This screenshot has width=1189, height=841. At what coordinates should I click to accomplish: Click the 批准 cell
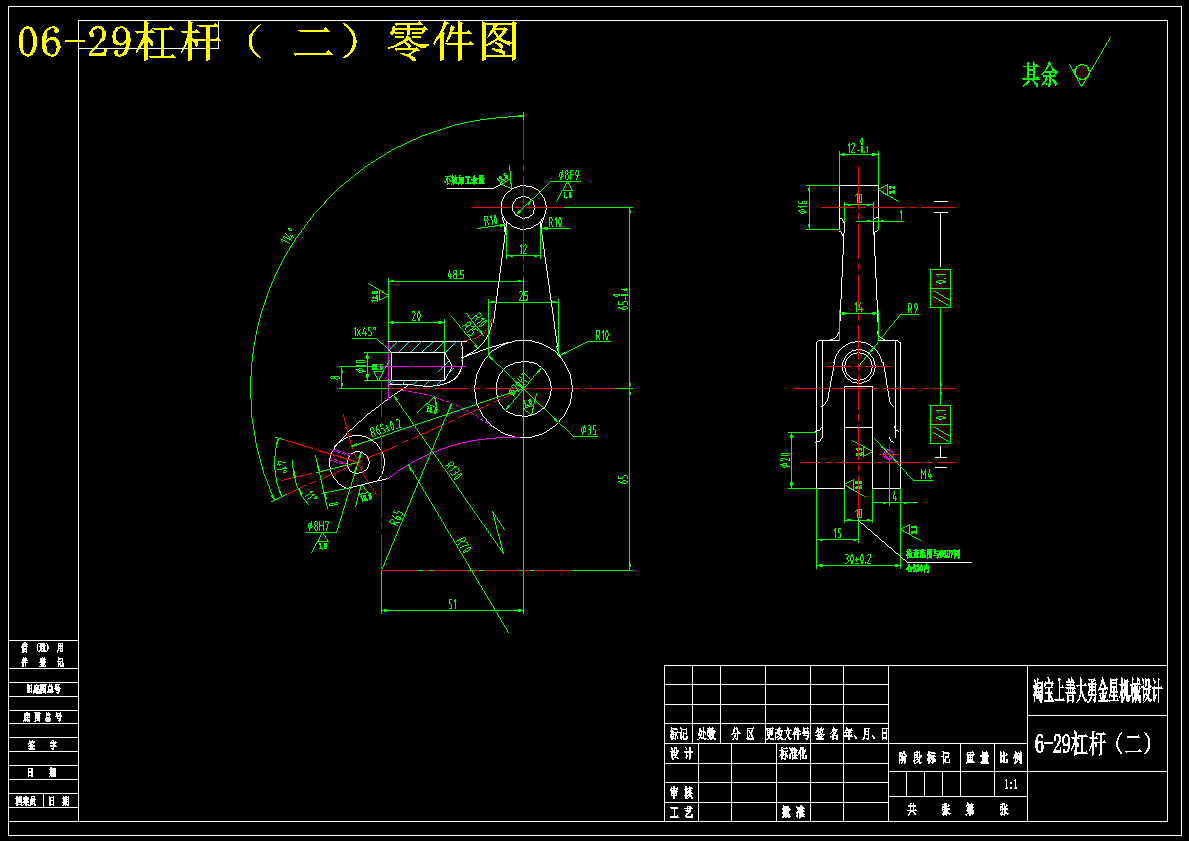(793, 812)
